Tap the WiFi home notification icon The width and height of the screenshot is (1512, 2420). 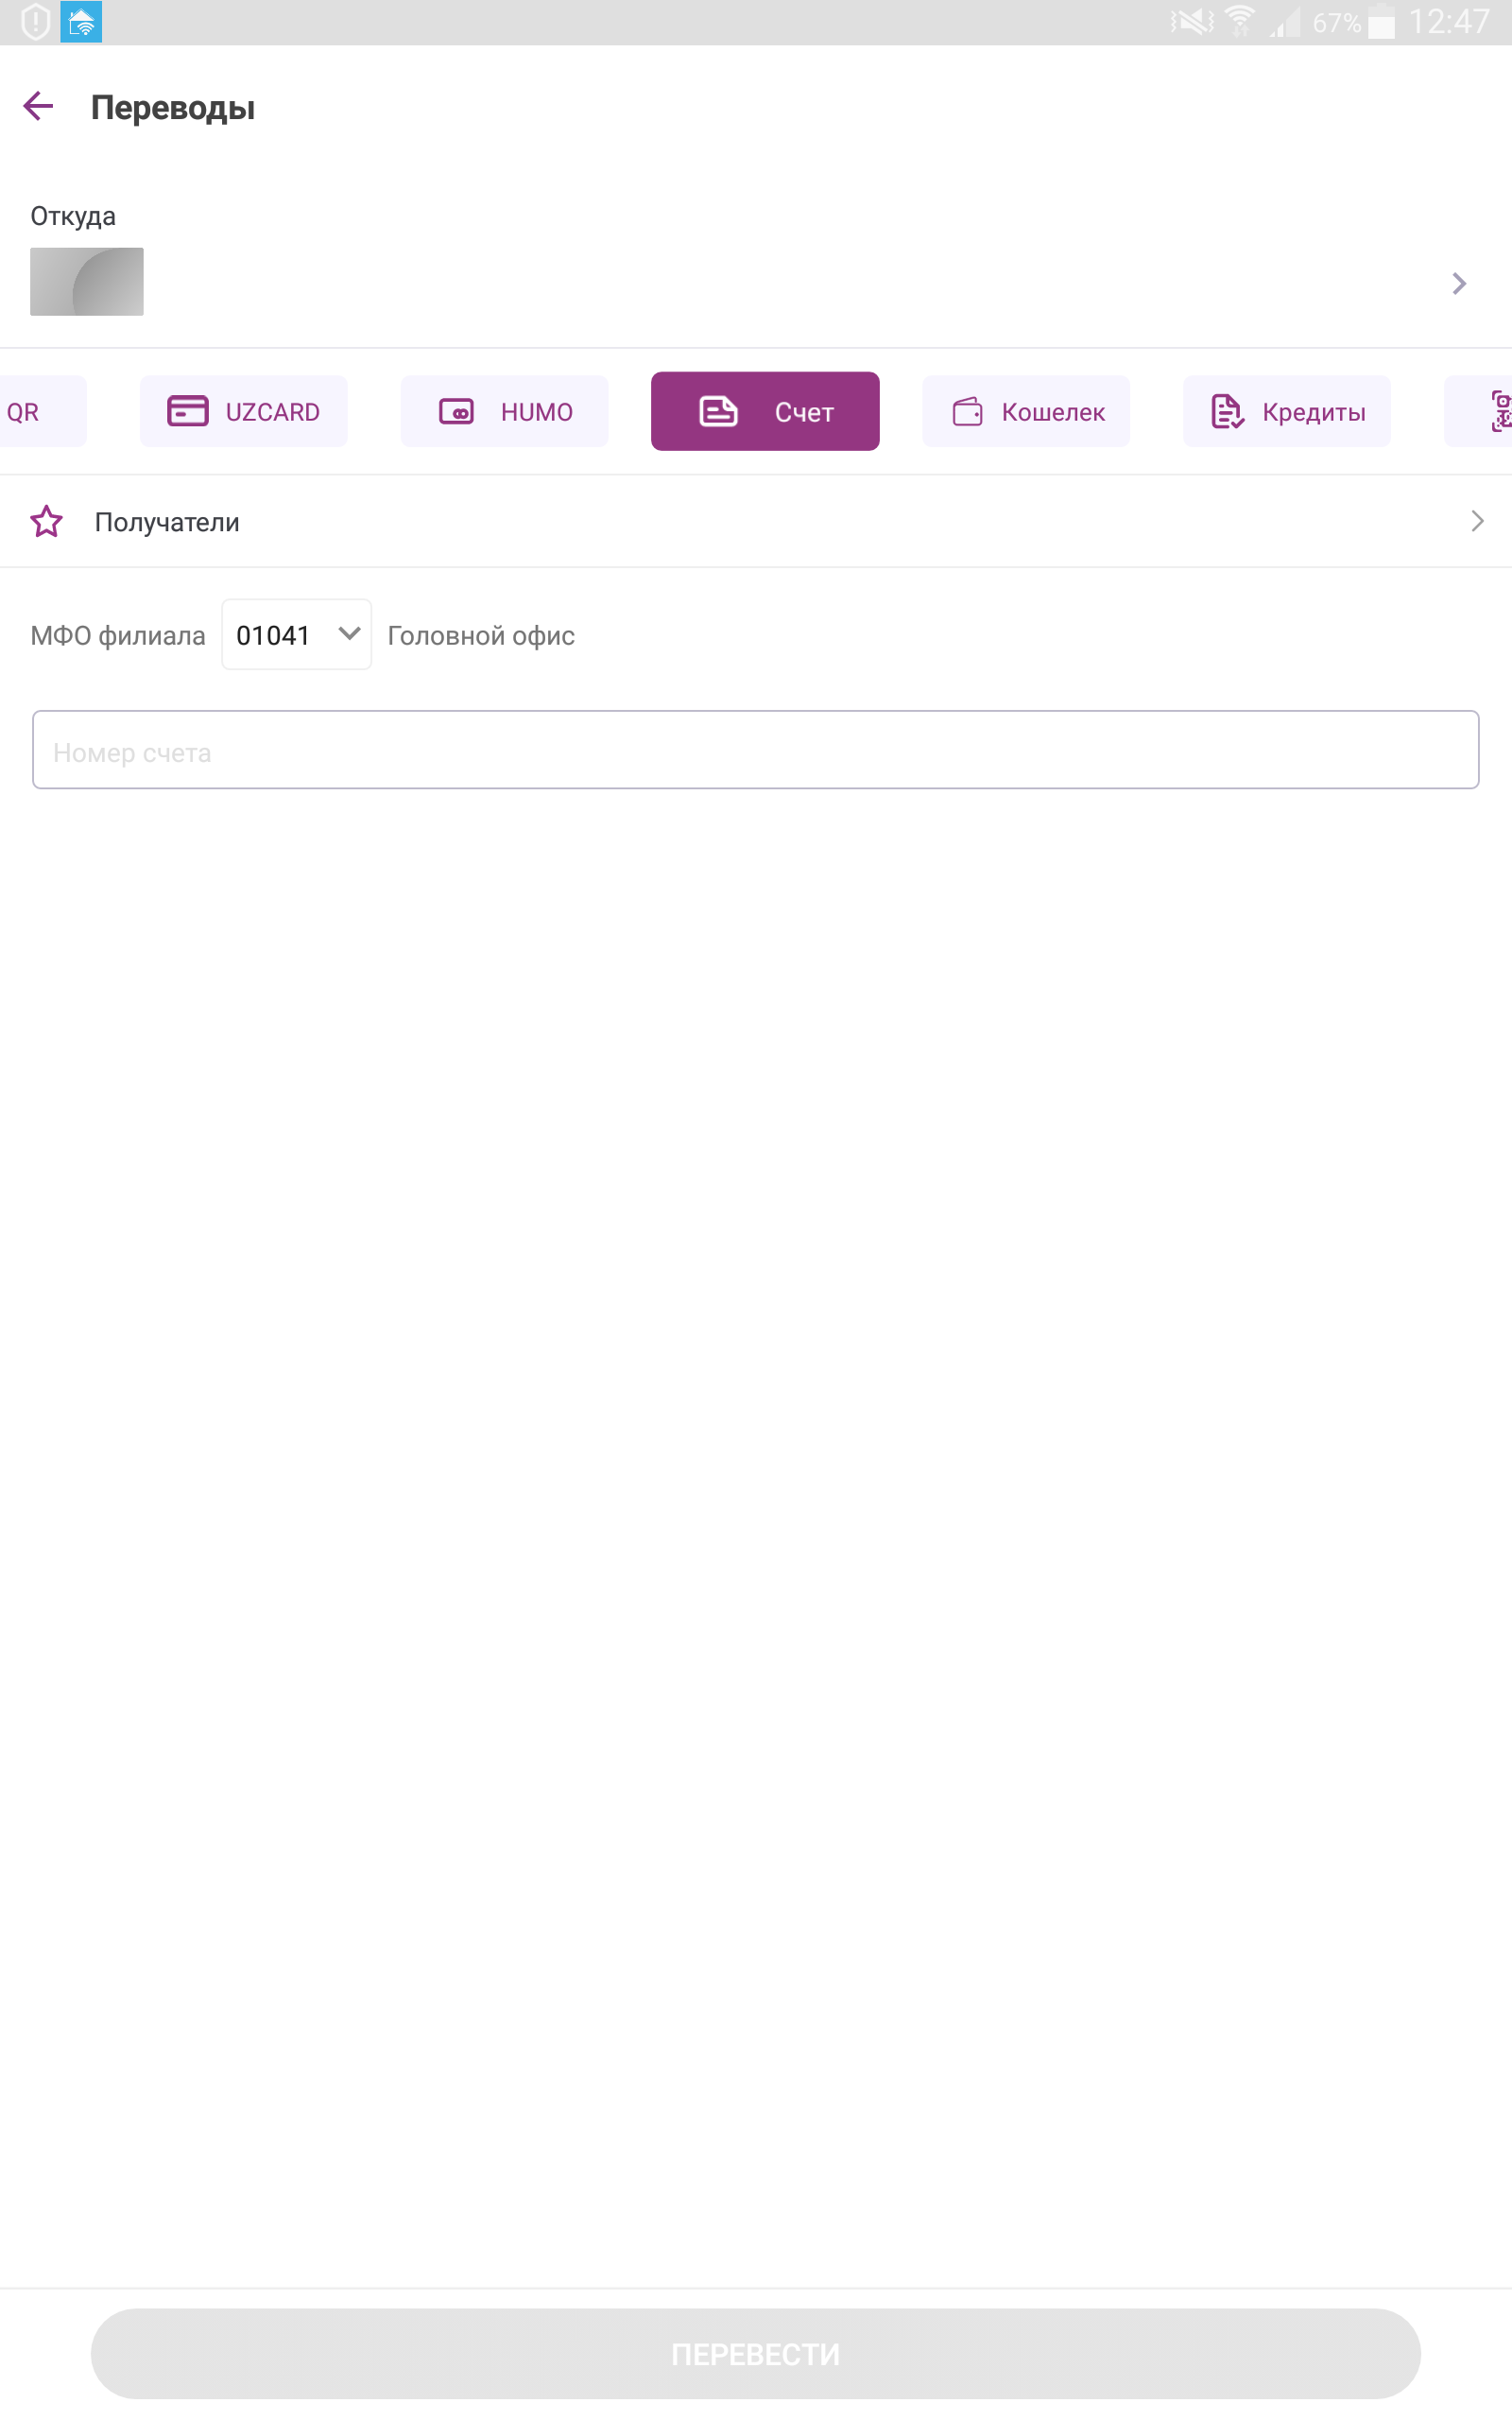pyautogui.click(x=81, y=21)
